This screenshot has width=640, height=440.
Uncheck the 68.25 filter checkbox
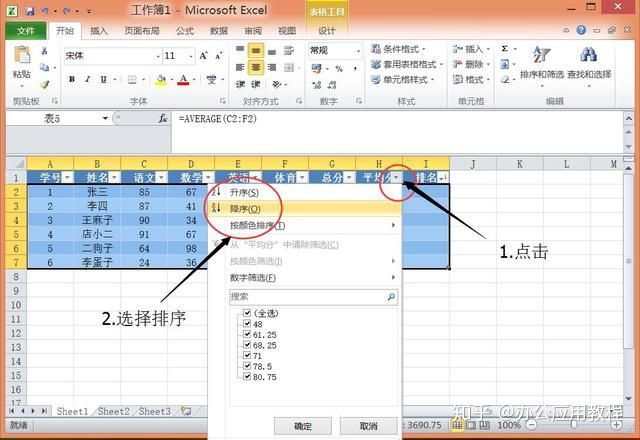(x=247, y=344)
